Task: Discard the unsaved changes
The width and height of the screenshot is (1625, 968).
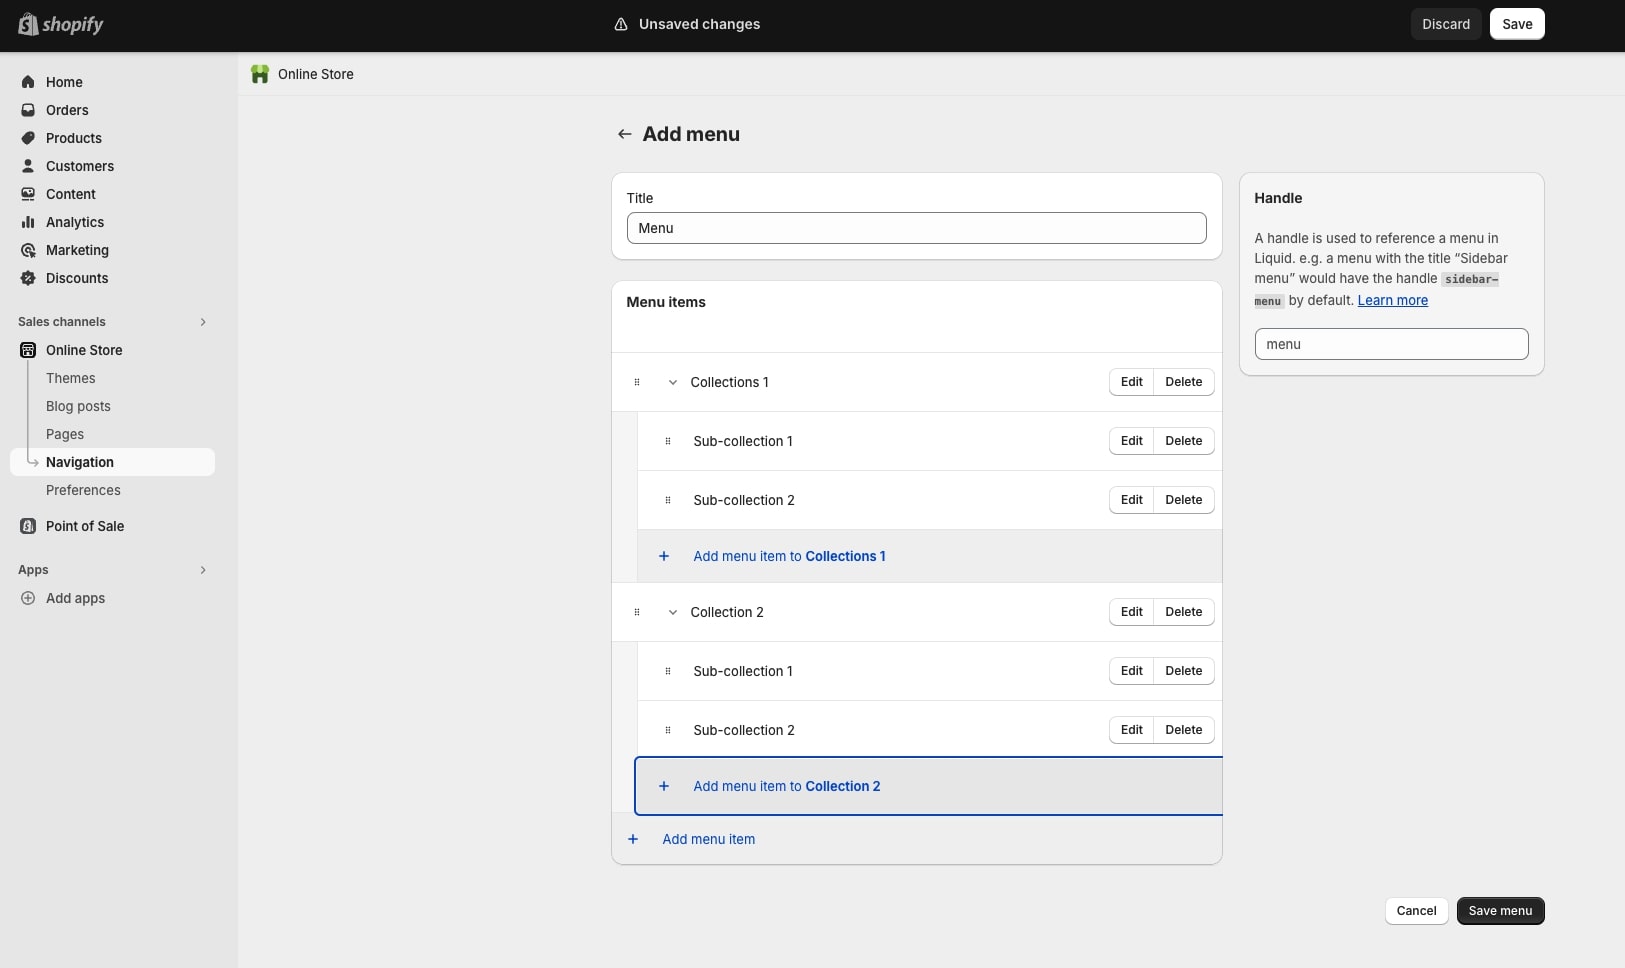Action: [x=1446, y=24]
